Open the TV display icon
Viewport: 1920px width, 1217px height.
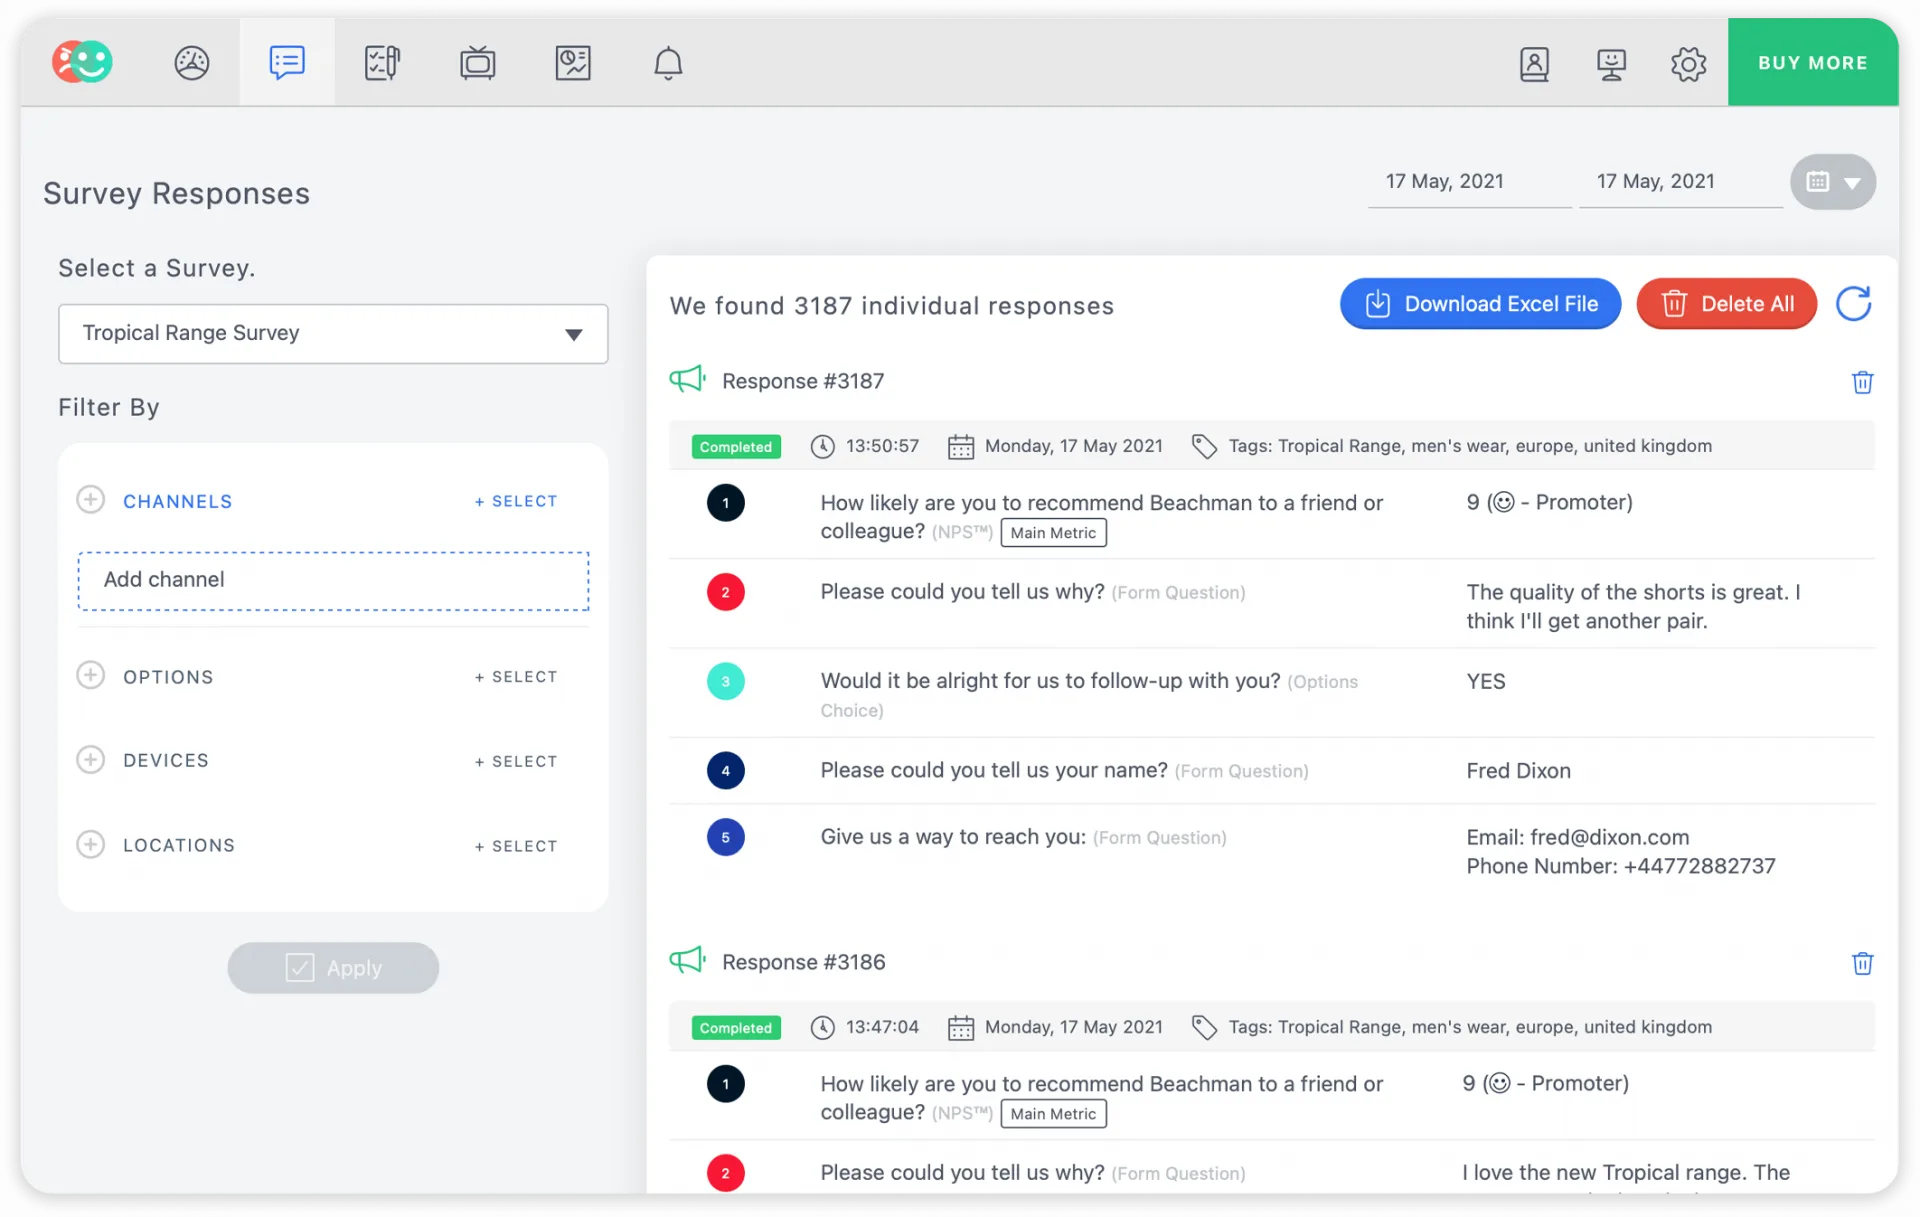(x=477, y=63)
